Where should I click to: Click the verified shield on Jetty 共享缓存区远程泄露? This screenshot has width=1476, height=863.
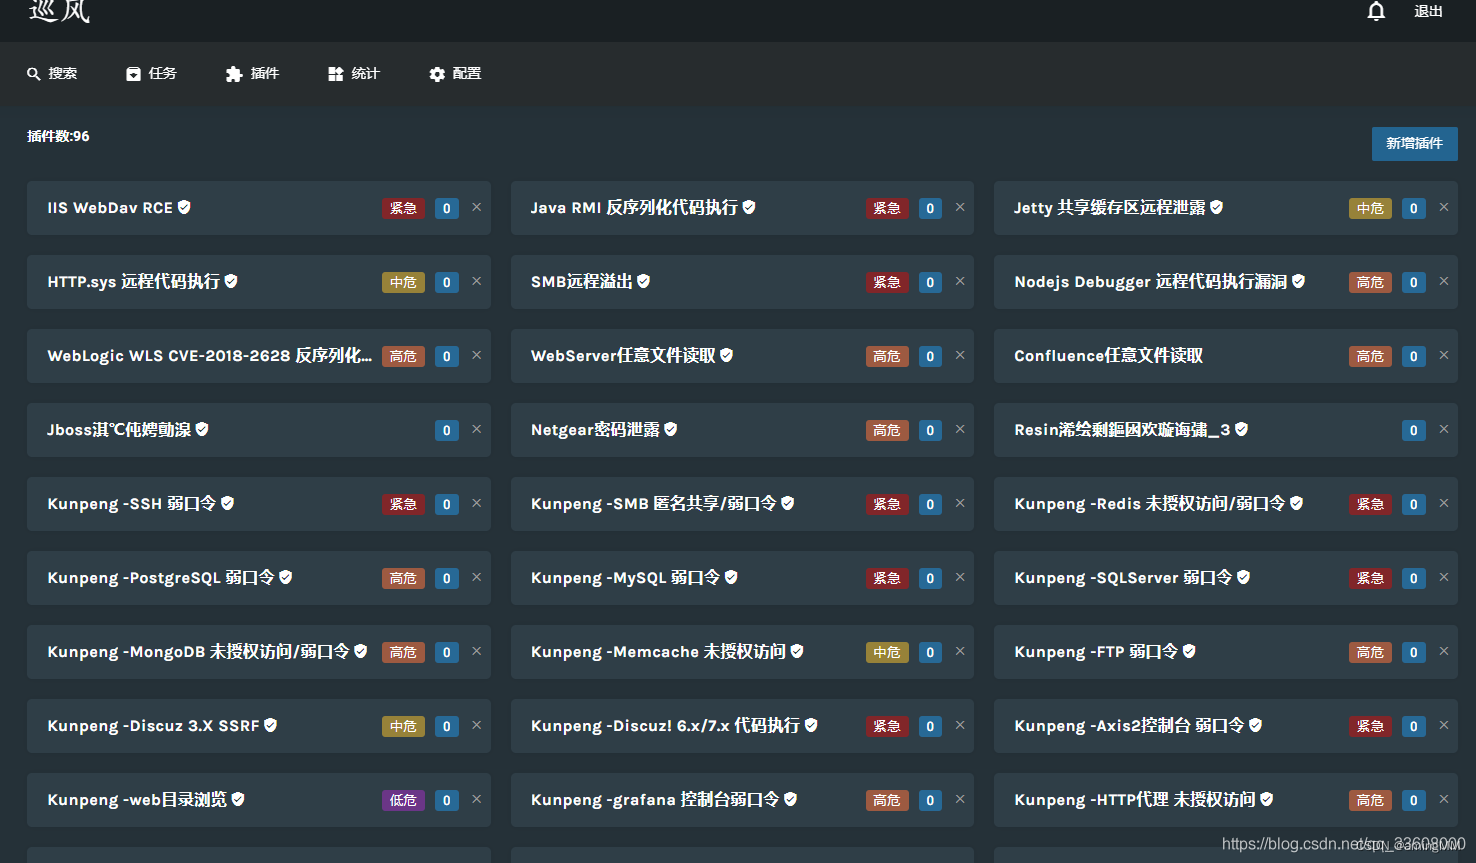1216,207
